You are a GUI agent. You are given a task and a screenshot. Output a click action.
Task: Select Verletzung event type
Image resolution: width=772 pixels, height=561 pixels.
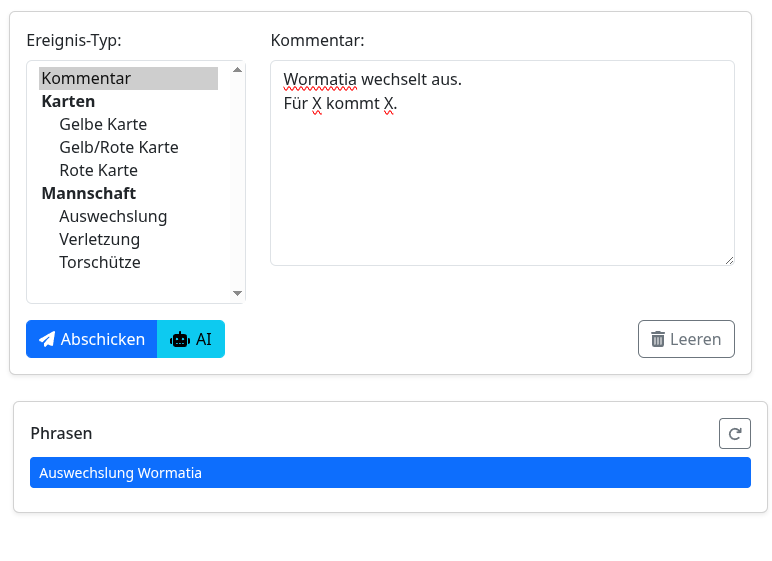100,239
